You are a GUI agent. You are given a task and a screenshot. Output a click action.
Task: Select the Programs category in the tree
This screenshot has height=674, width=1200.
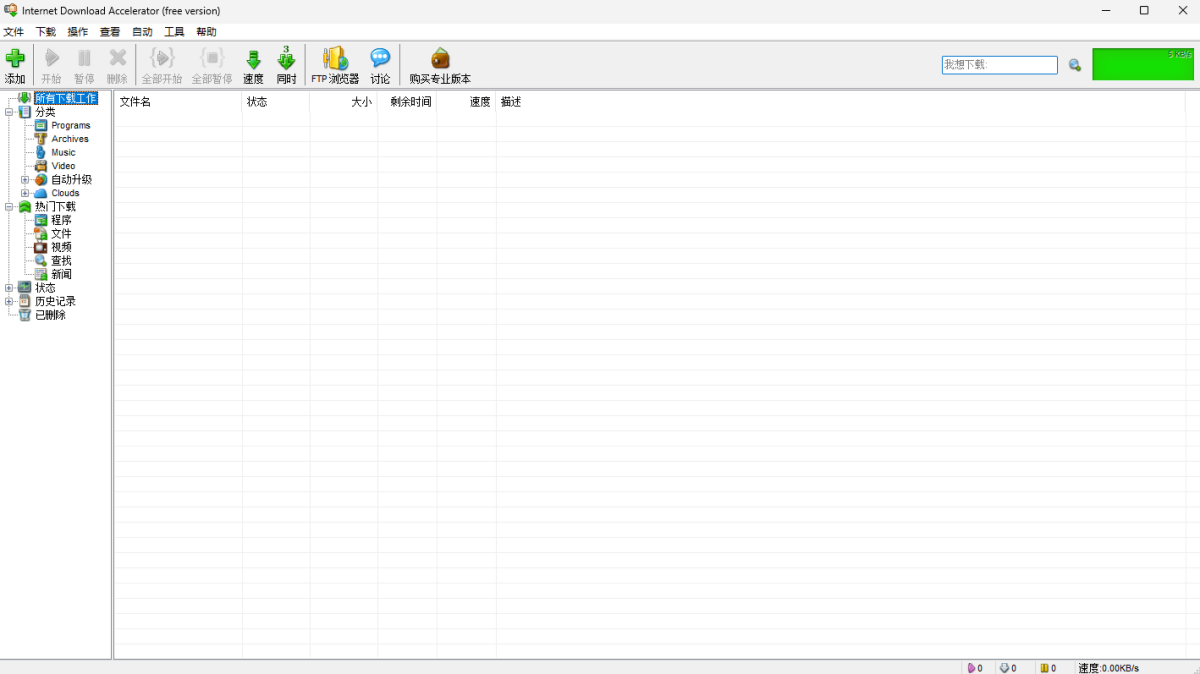point(70,126)
